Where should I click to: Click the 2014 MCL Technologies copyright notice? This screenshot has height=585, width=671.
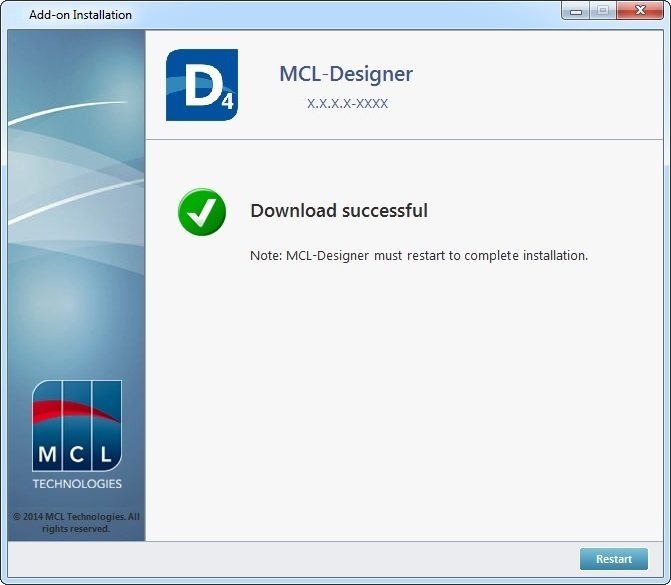click(x=76, y=522)
